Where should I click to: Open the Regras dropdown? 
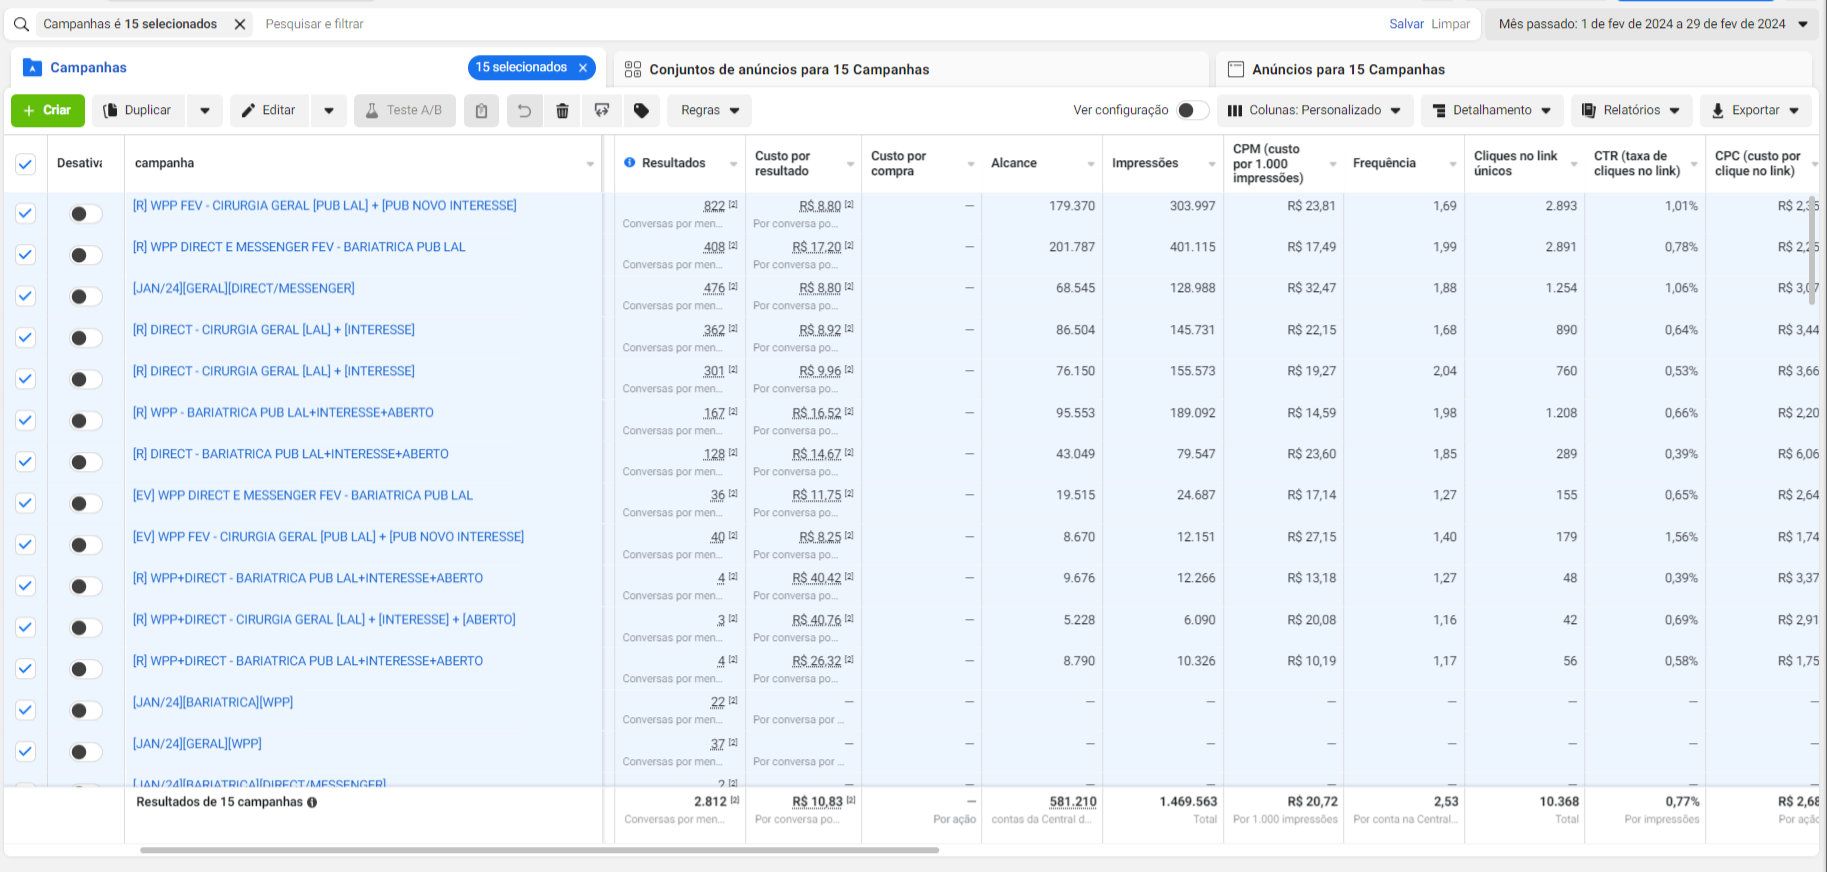[710, 110]
